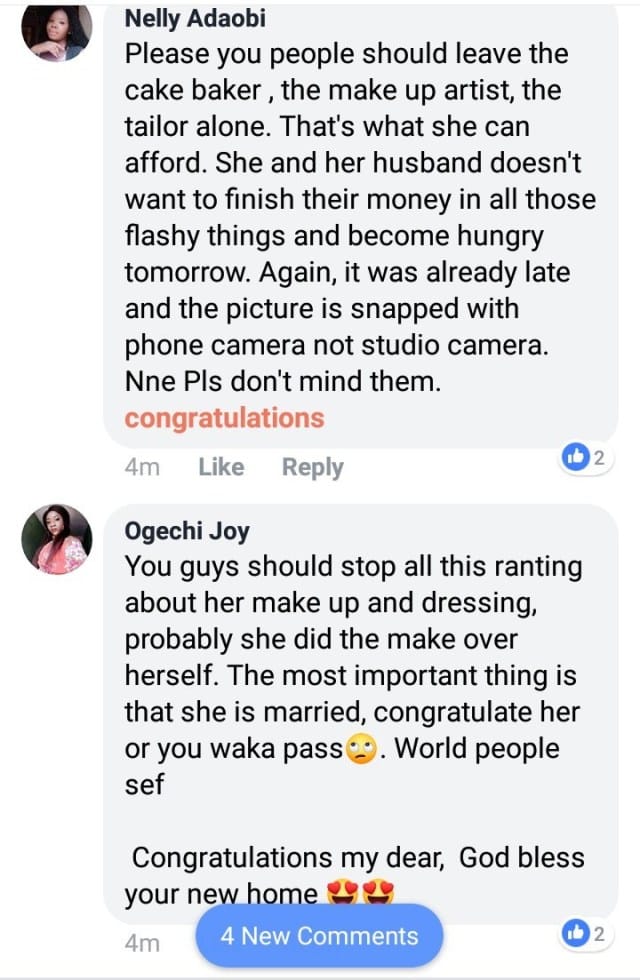
Task: Tap the orange 'congratulations' highlighted word
Action: [x=224, y=417]
